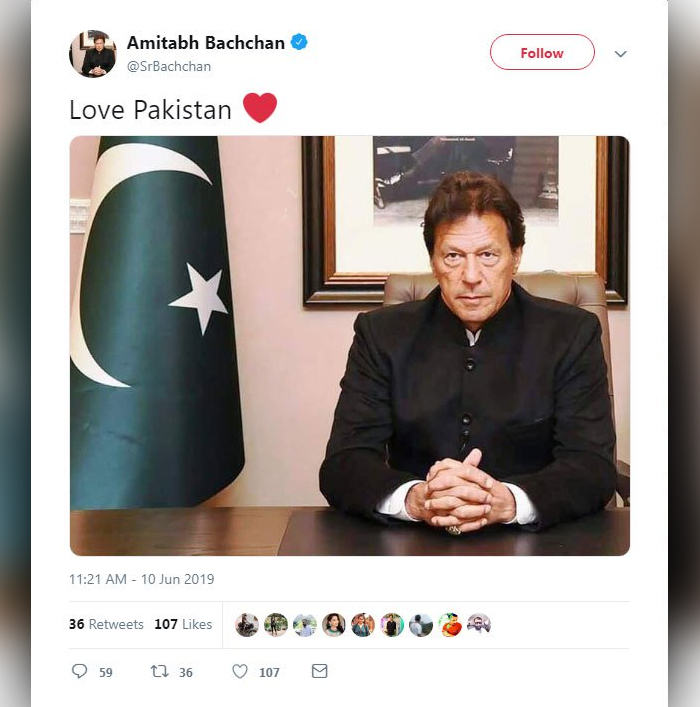Click the blue verified badge
This screenshot has height=707, width=700.
(x=299, y=42)
